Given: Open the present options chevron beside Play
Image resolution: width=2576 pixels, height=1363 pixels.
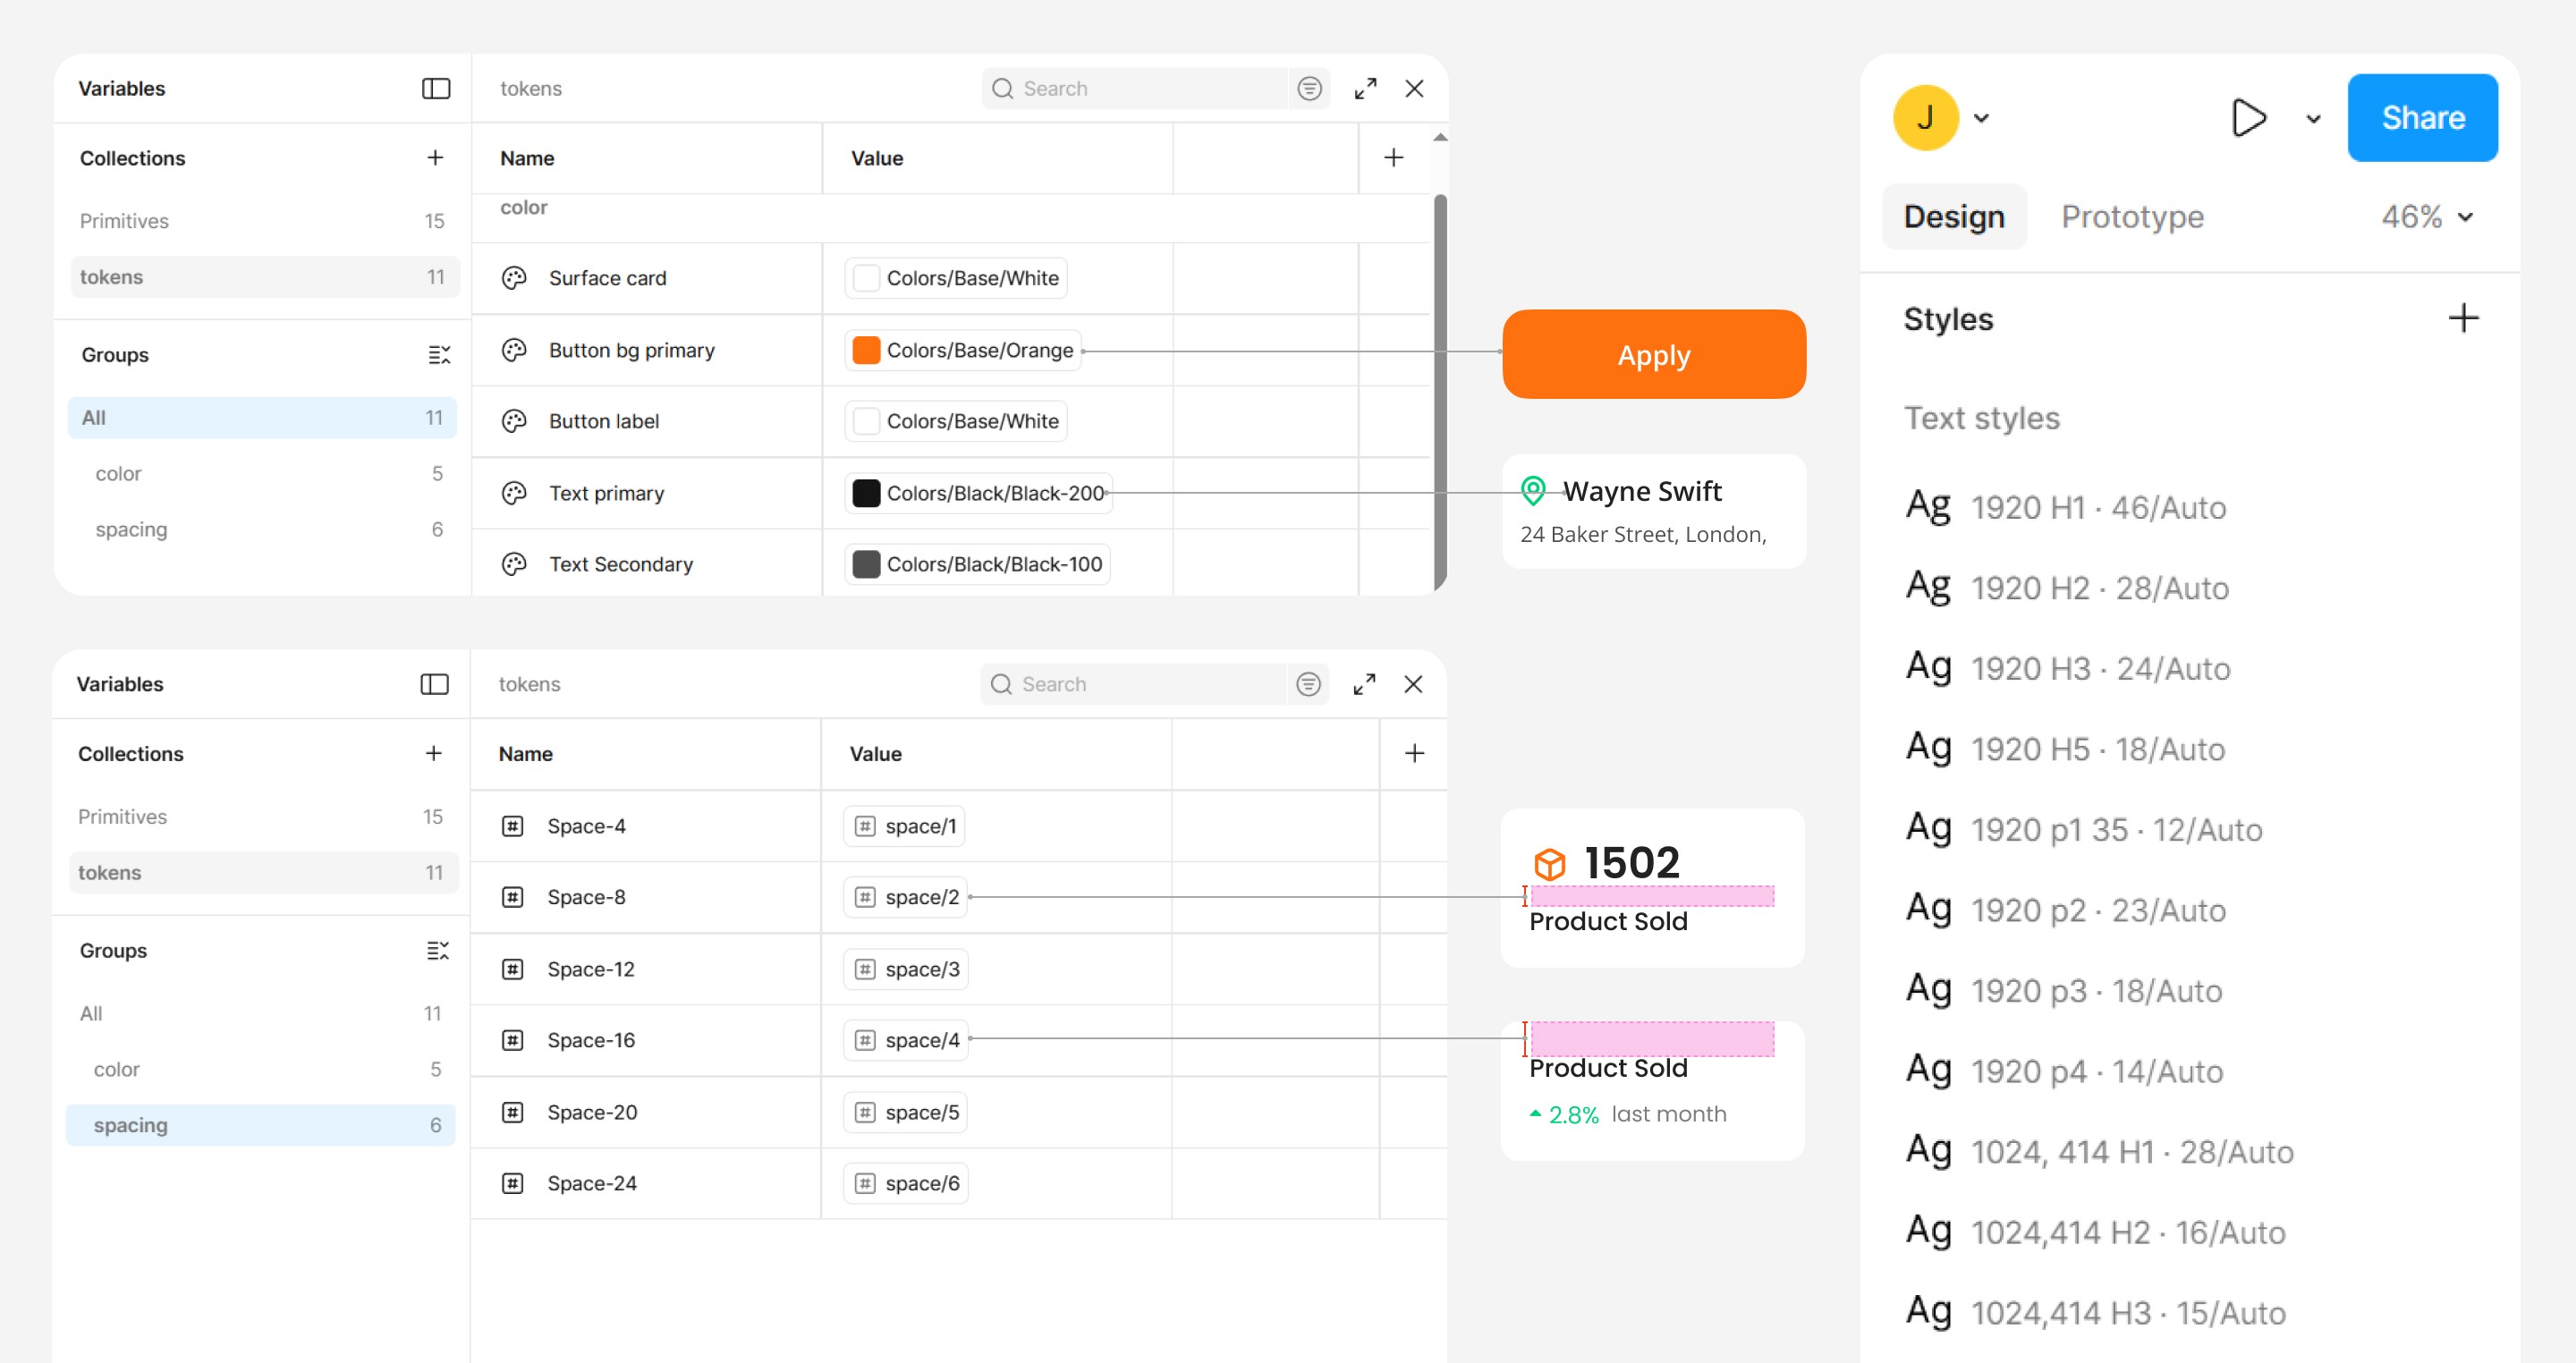Looking at the screenshot, I should pyautogui.click(x=2313, y=118).
